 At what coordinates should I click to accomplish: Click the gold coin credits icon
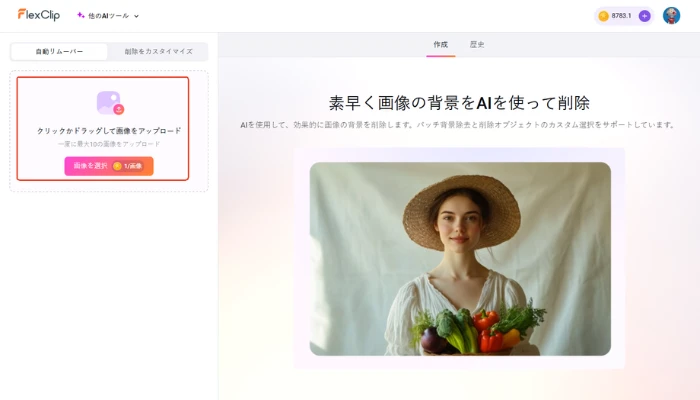604,16
